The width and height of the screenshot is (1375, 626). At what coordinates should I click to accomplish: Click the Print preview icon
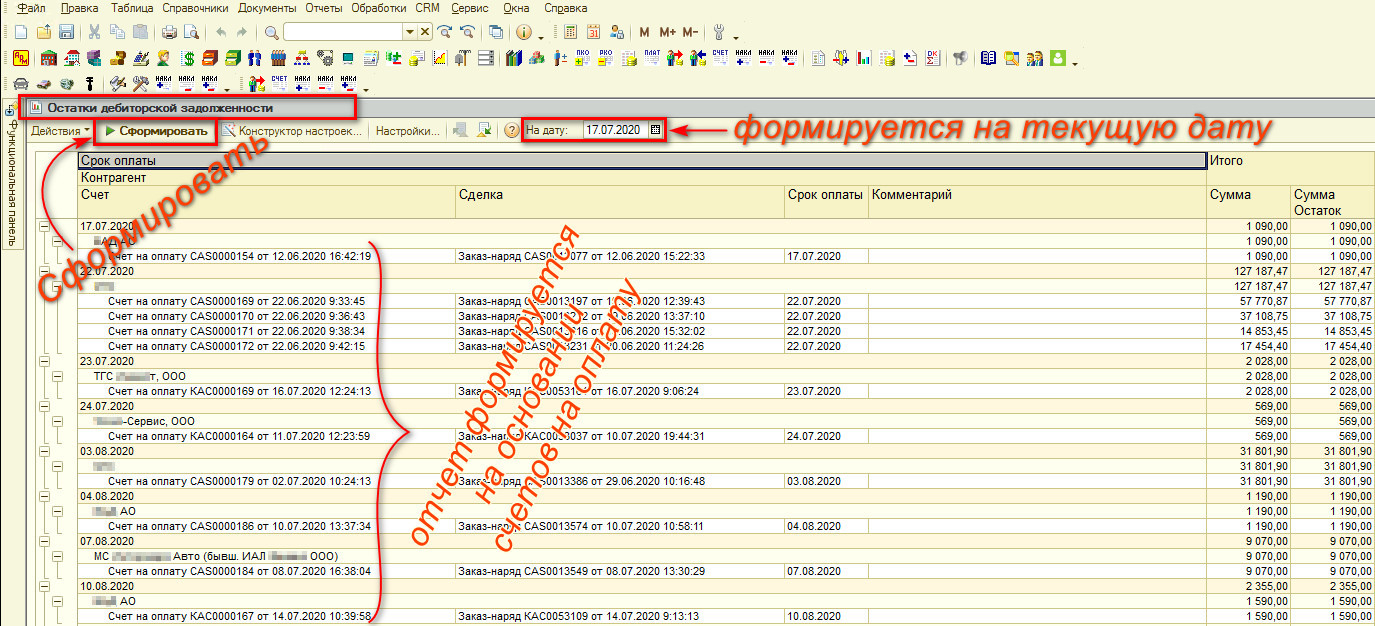tap(191, 32)
